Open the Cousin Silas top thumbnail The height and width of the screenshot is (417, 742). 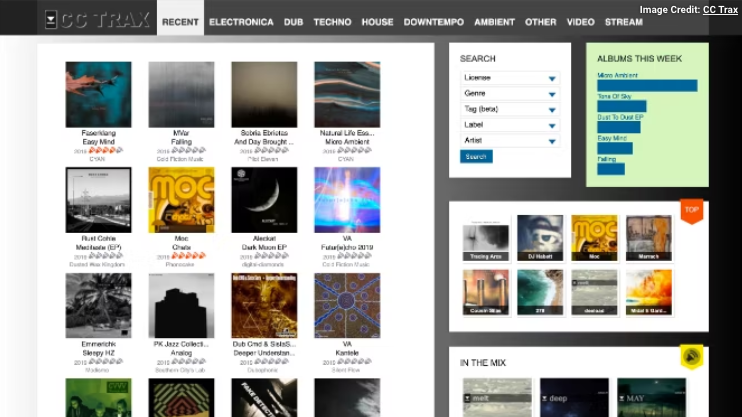[x=486, y=293]
